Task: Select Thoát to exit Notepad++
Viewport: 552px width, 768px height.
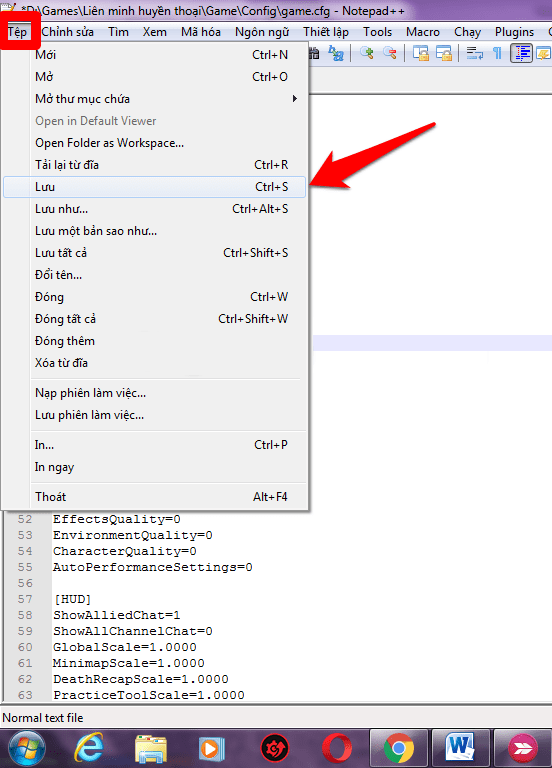Action: pos(155,497)
